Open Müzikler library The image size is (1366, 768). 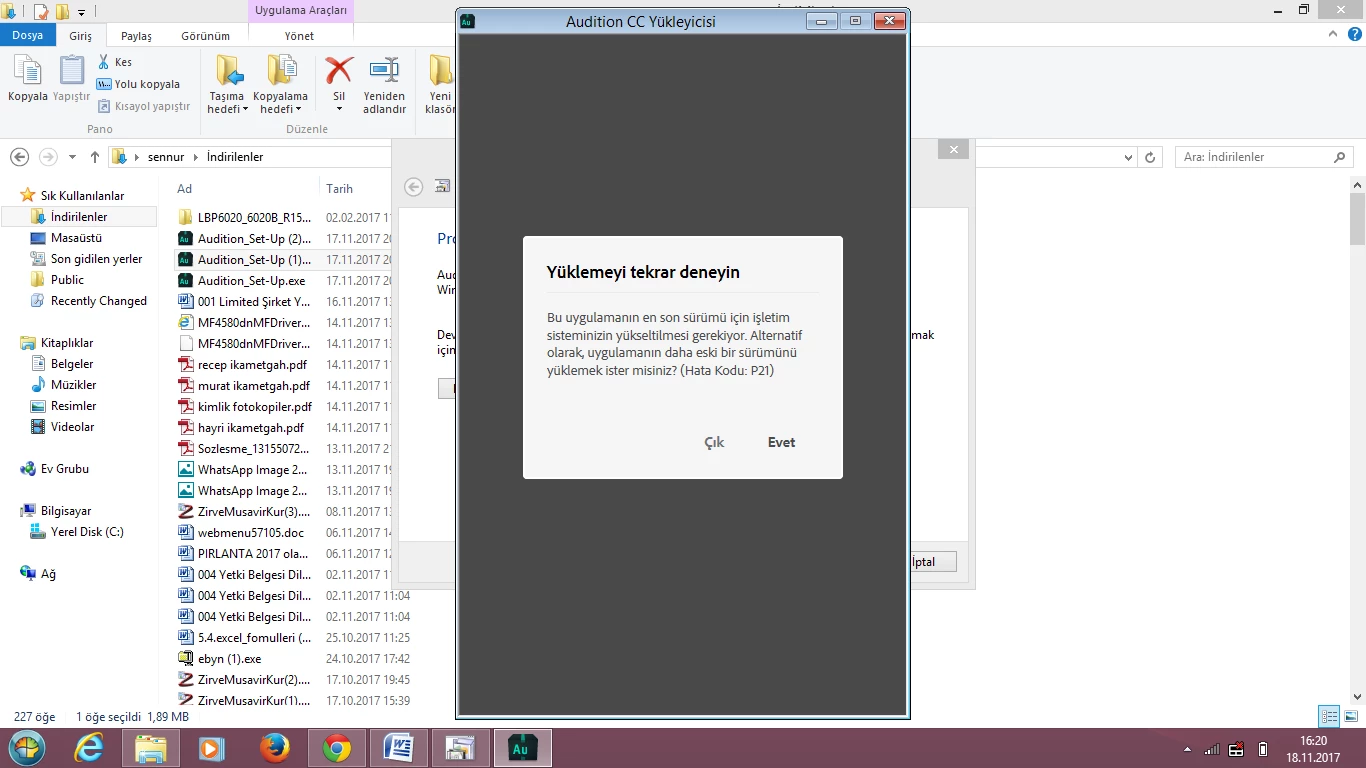[x=73, y=385]
